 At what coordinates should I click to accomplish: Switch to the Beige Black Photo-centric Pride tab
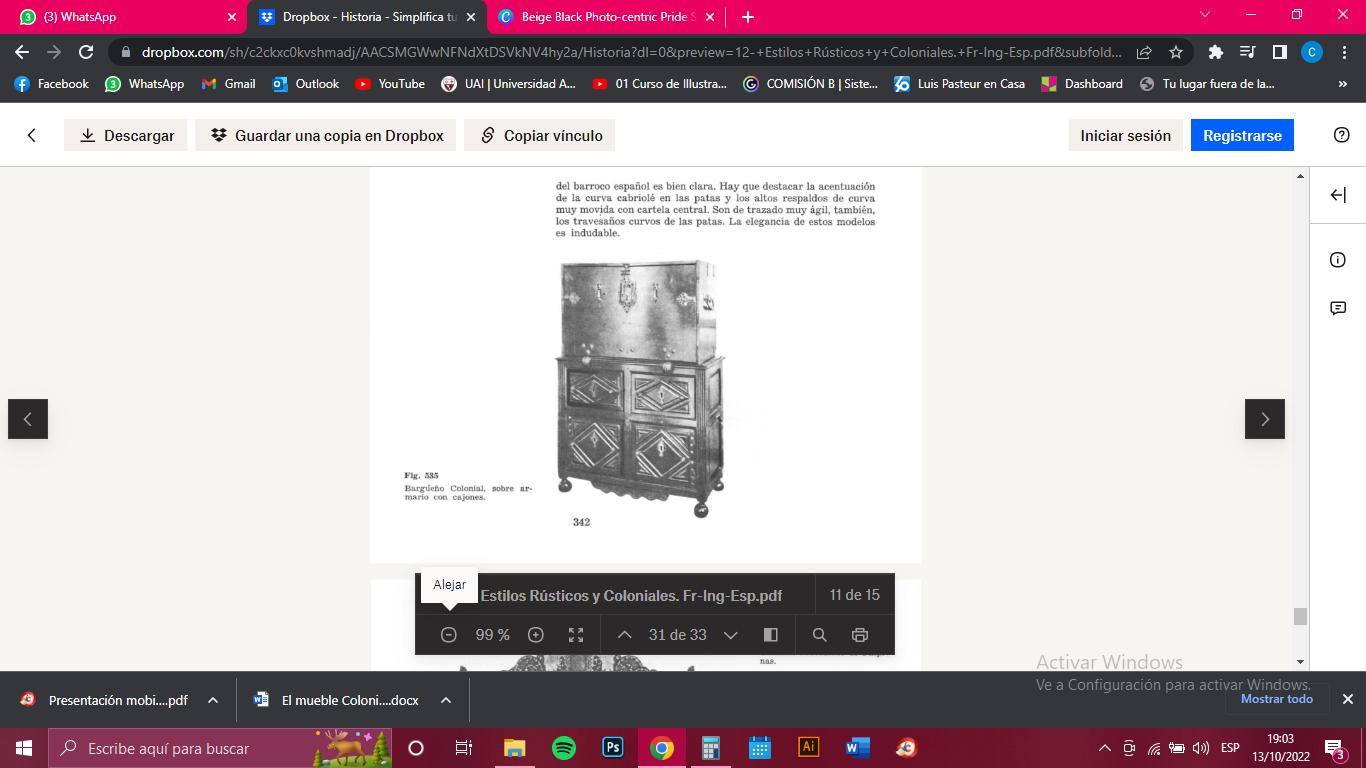(608, 17)
